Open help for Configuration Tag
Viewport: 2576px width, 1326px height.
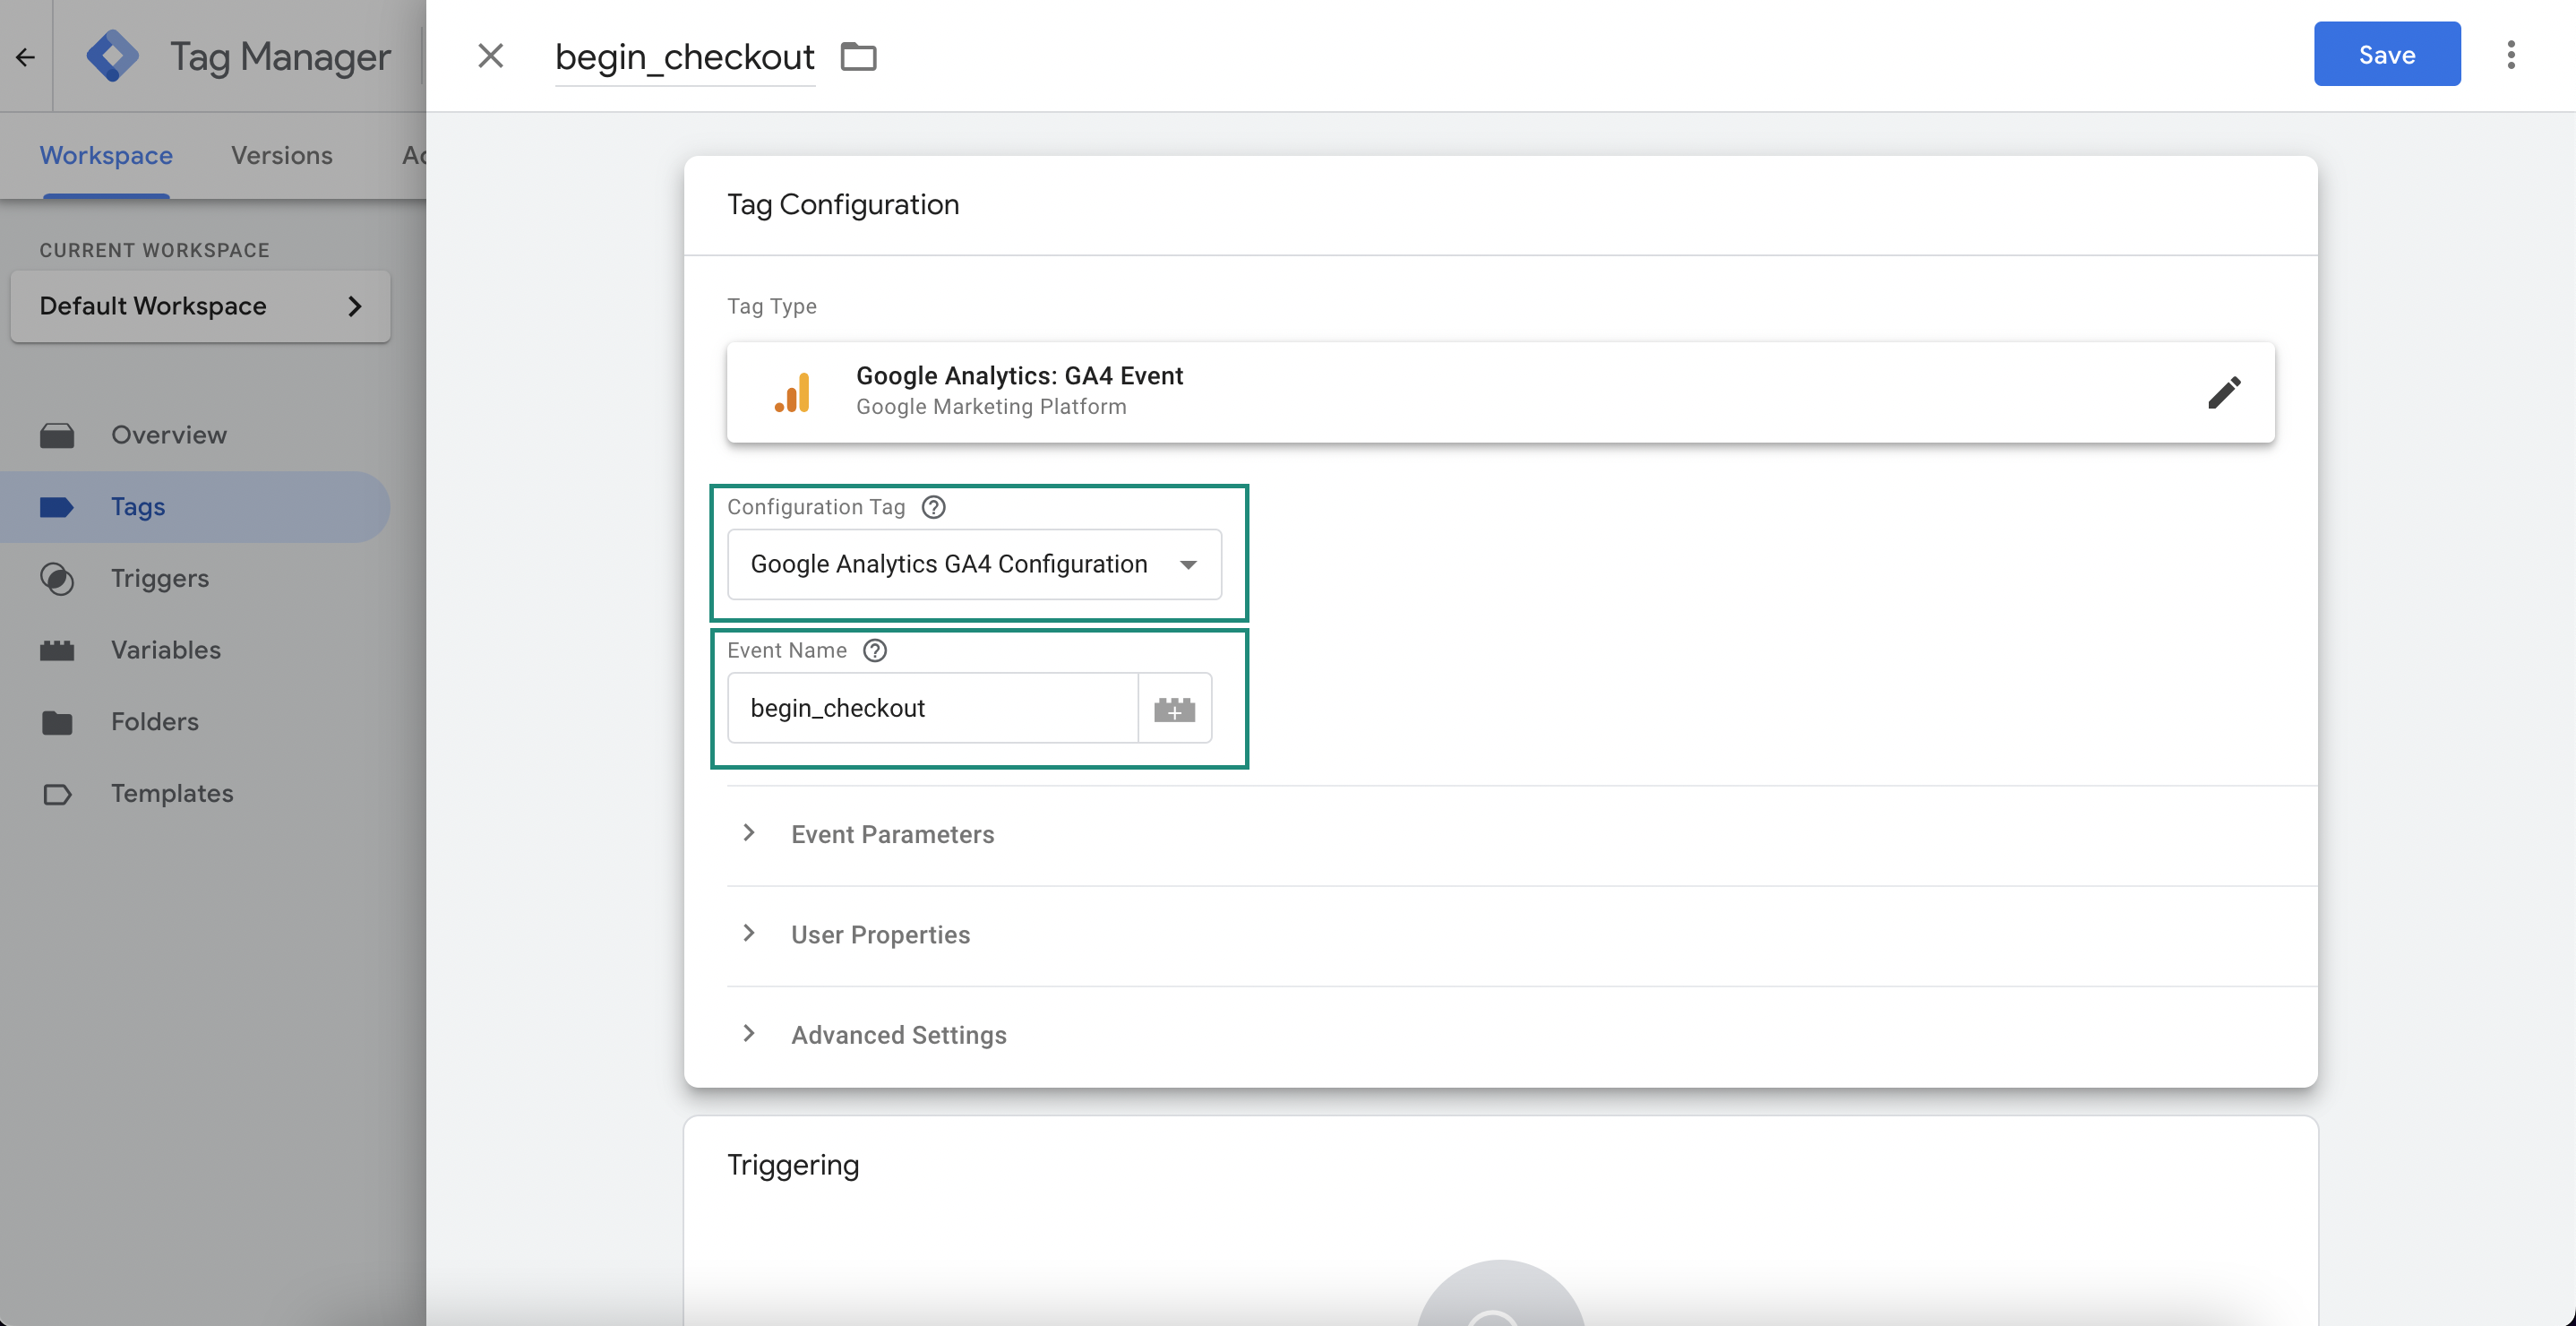(x=933, y=507)
